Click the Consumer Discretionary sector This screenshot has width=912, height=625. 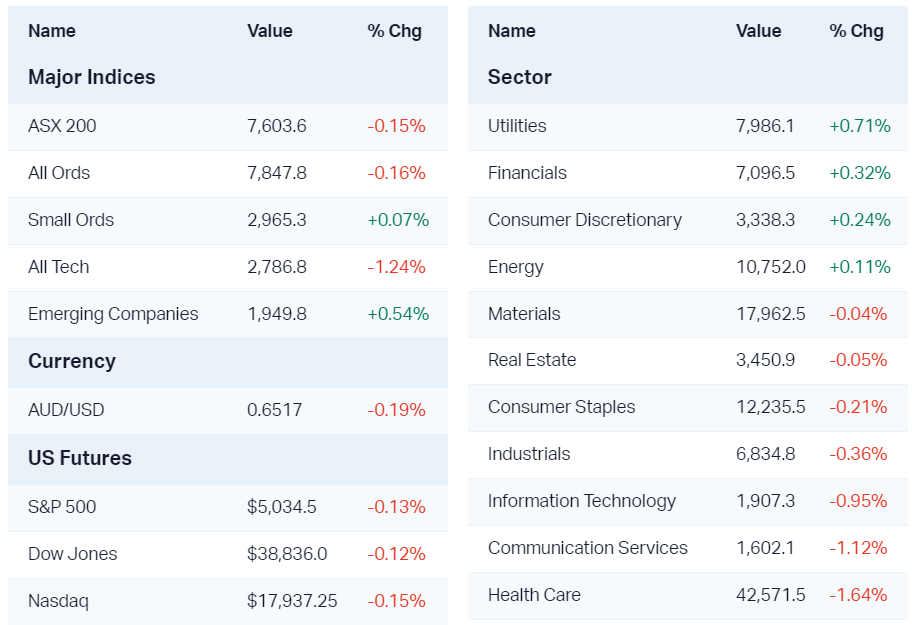[585, 220]
